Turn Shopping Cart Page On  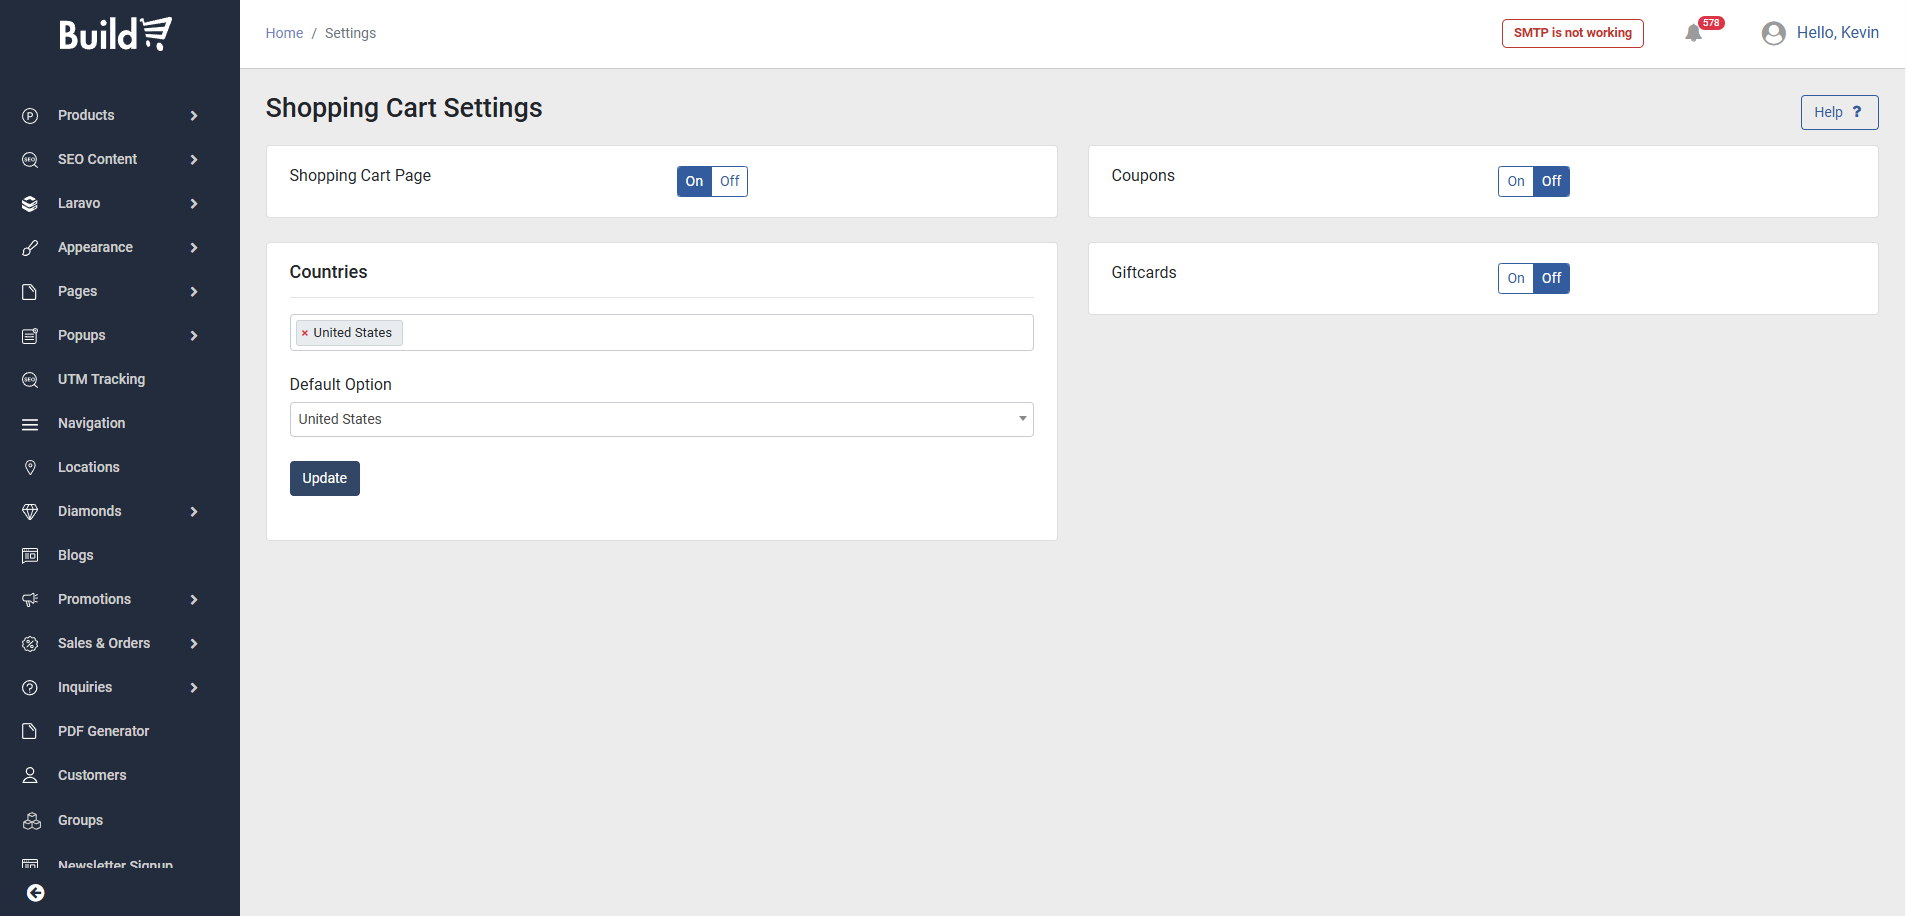click(694, 181)
